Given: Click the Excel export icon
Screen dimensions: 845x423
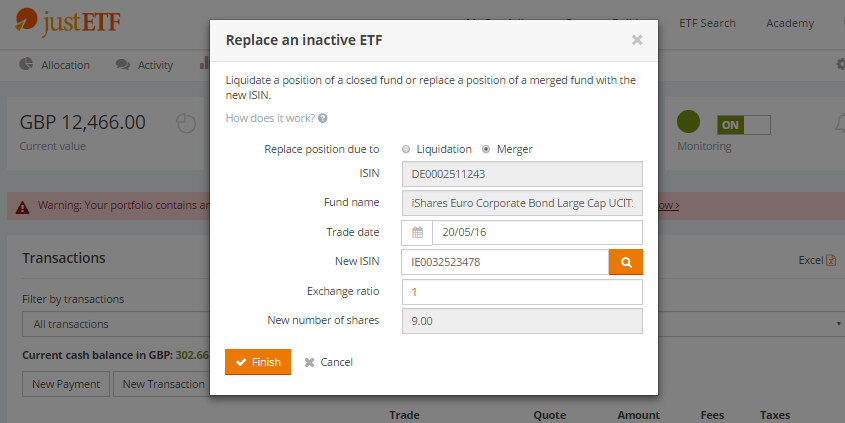Looking at the screenshot, I should click(x=831, y=260).
